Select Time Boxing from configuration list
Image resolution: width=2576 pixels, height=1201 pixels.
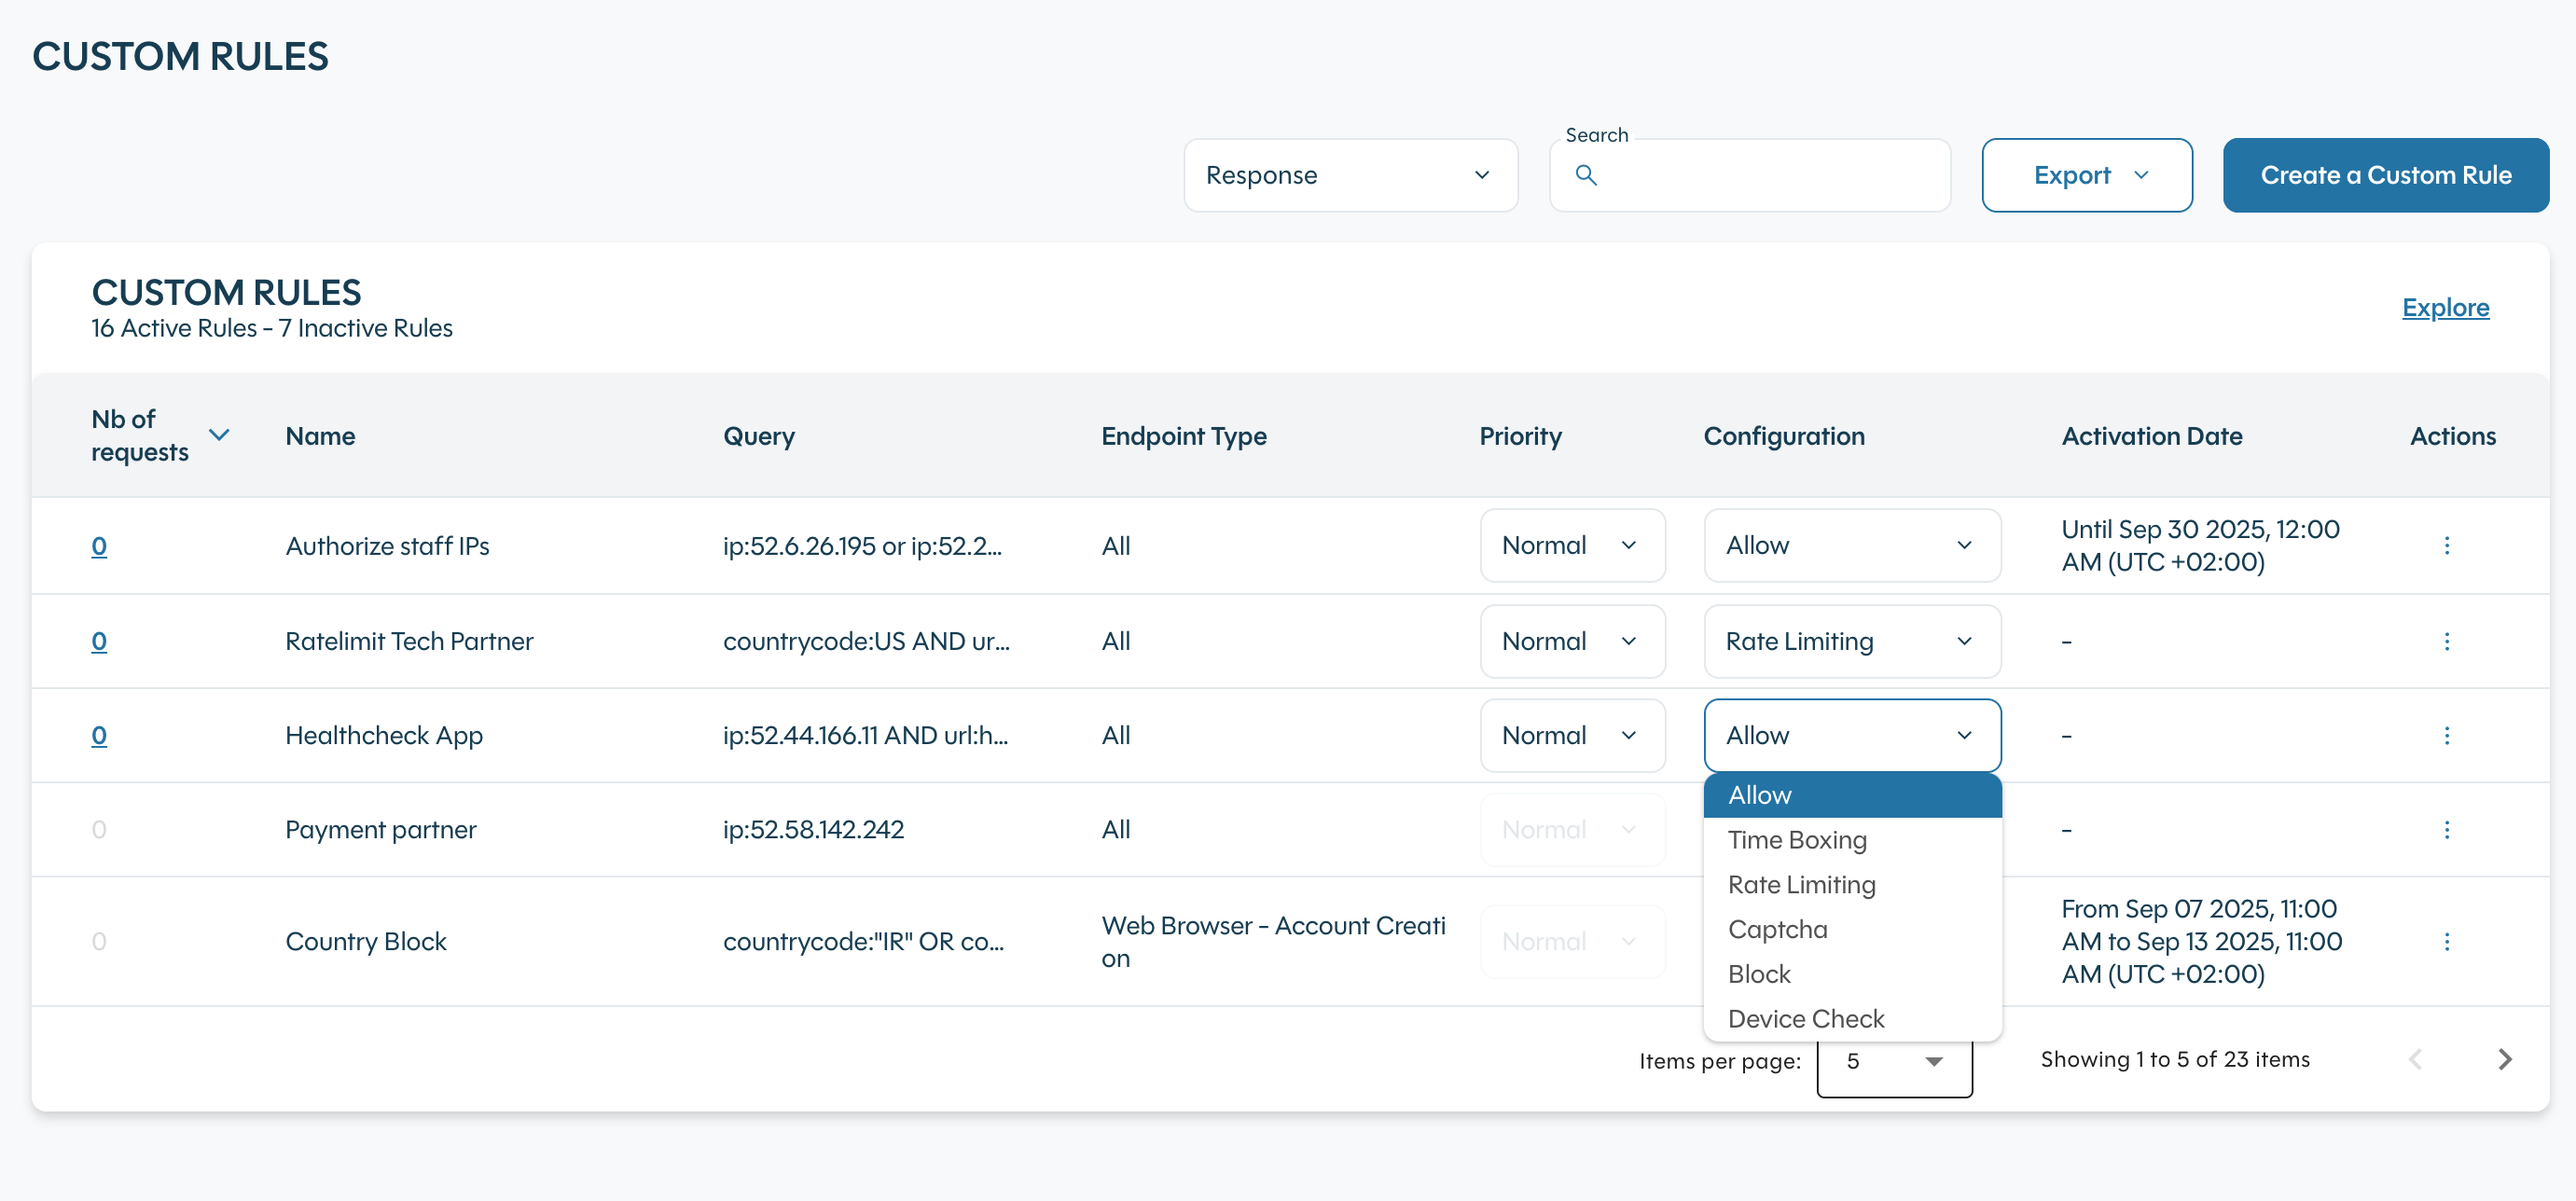tap(1797, 840)
